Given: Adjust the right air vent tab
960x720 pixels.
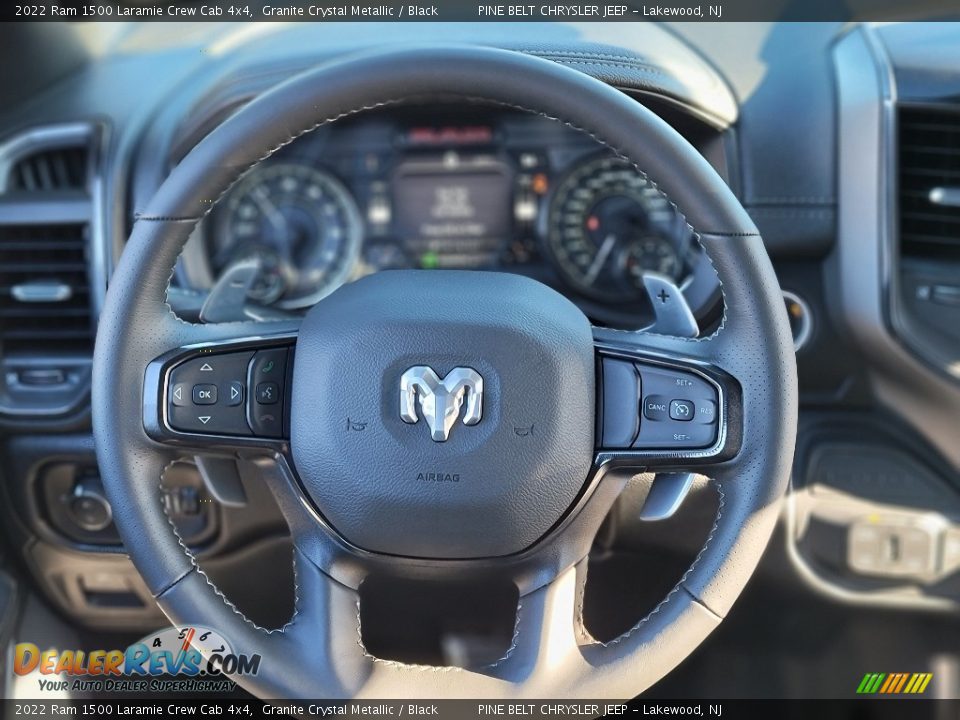Looking at the screenshot, I should point(943,196).
